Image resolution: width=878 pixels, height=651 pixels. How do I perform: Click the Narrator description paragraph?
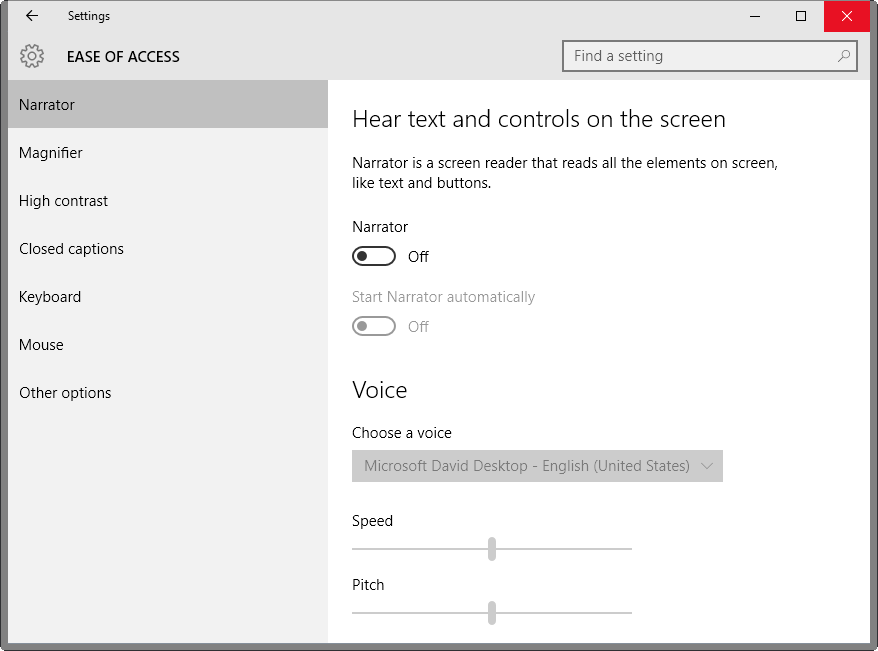click(565, 173)
